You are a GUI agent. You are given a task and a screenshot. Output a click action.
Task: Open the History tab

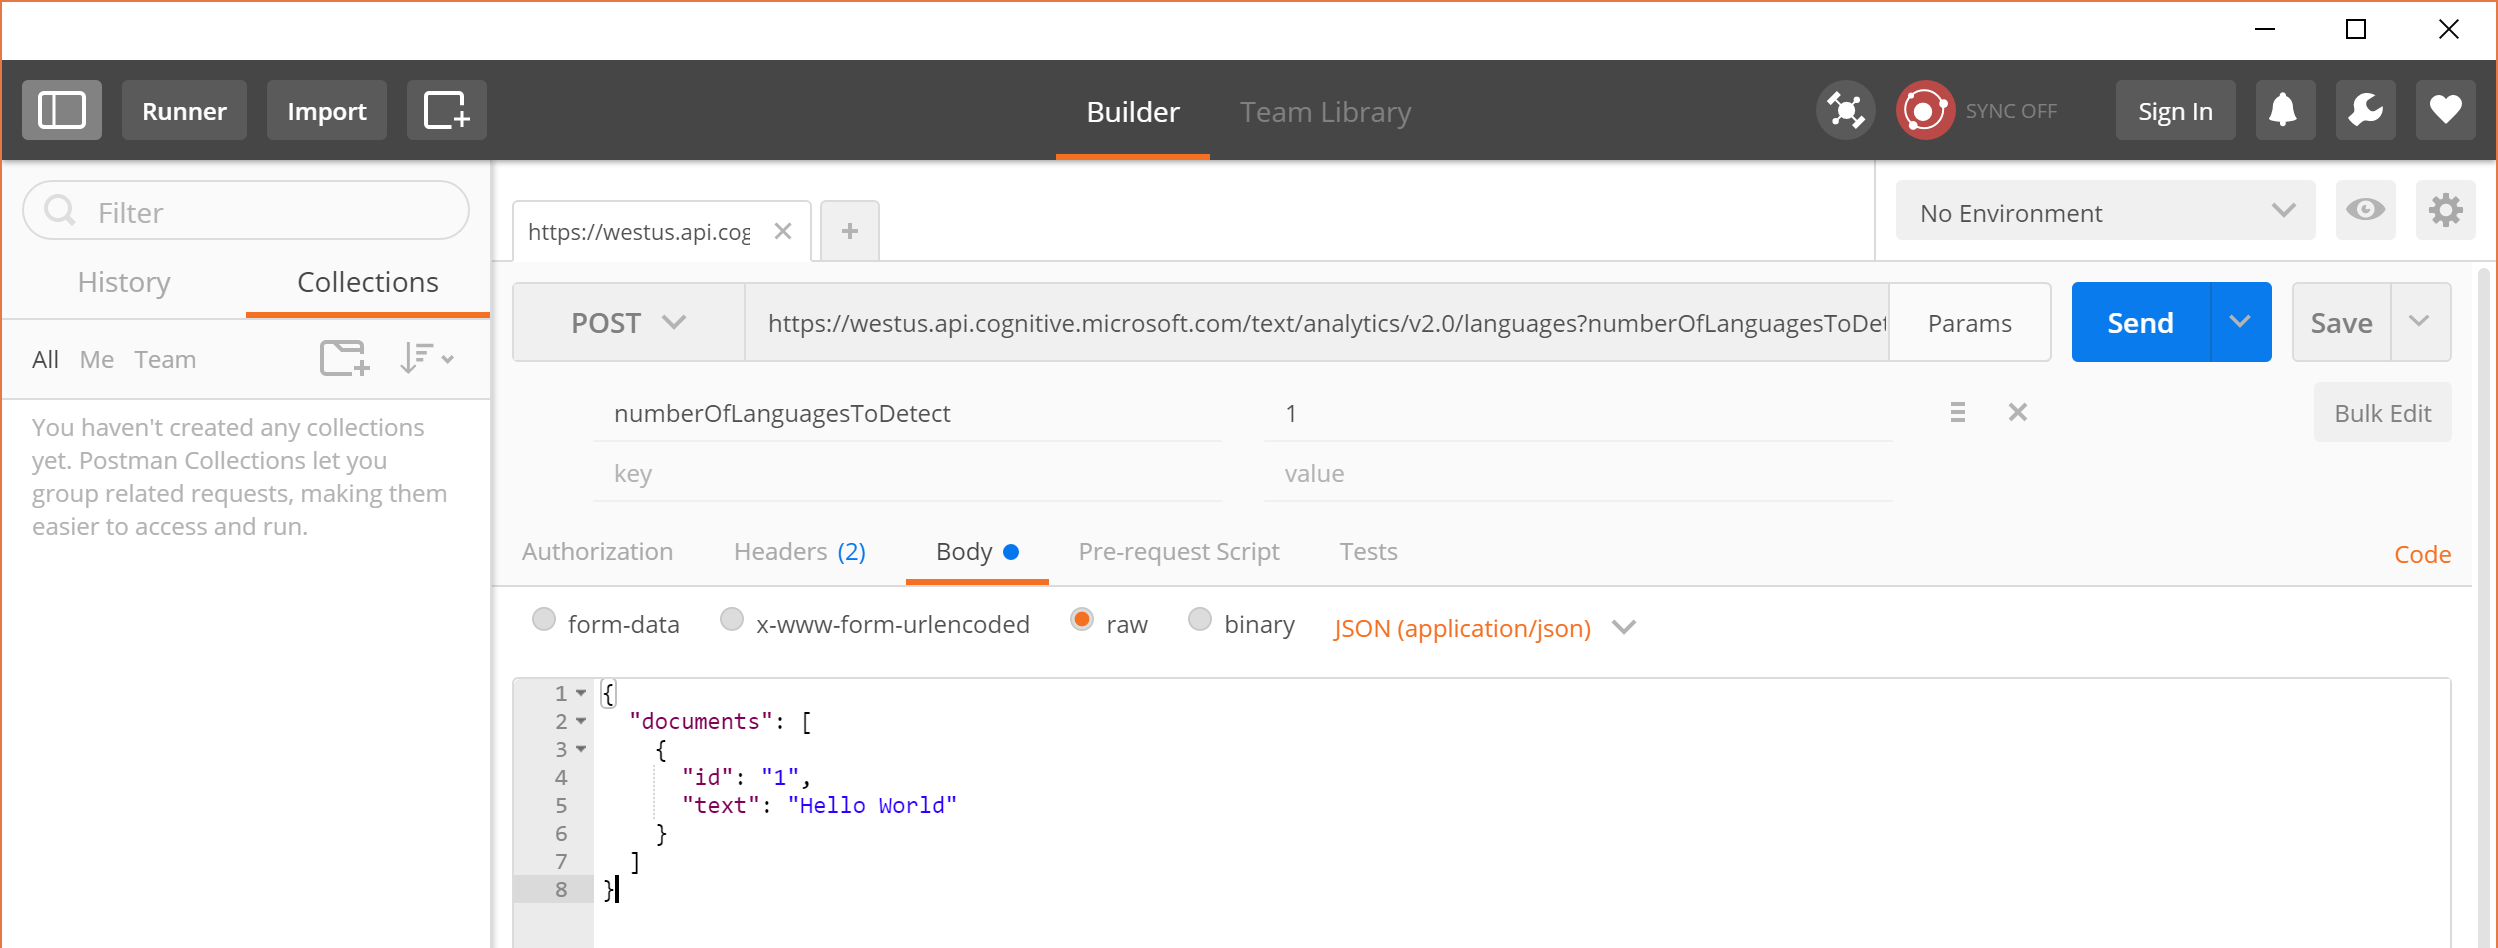click(124, 283)
